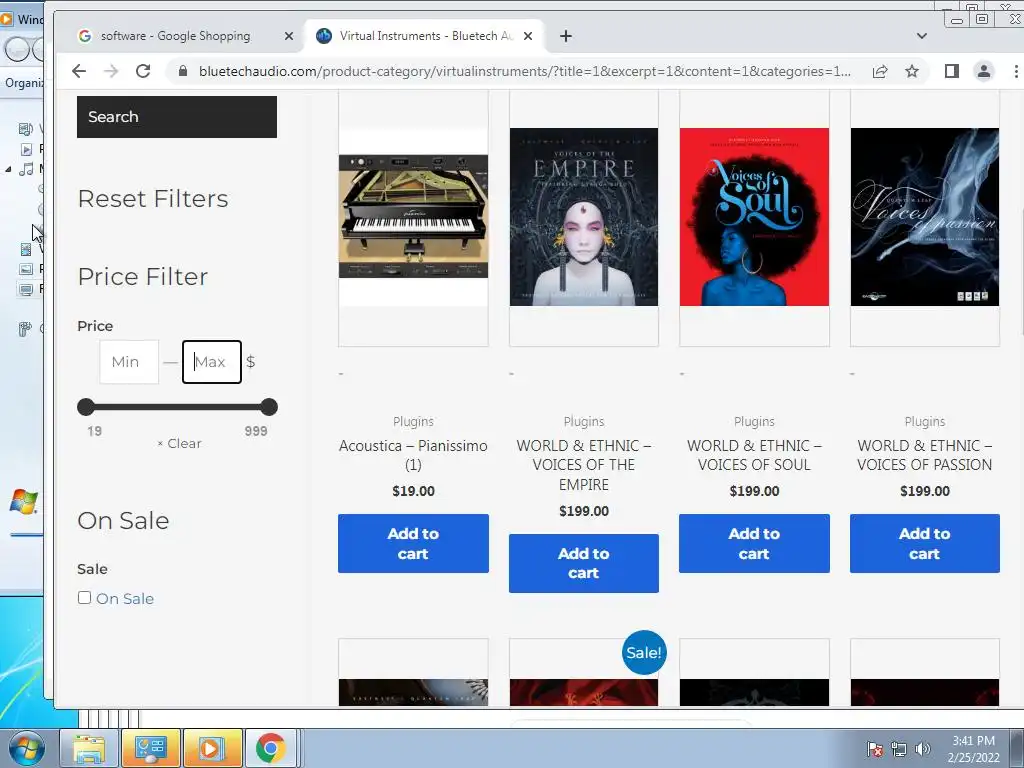The width and height of the screenshot is (1024, 768).
Task: Click the Reset Filters link
Action: (x=153, y=199)
